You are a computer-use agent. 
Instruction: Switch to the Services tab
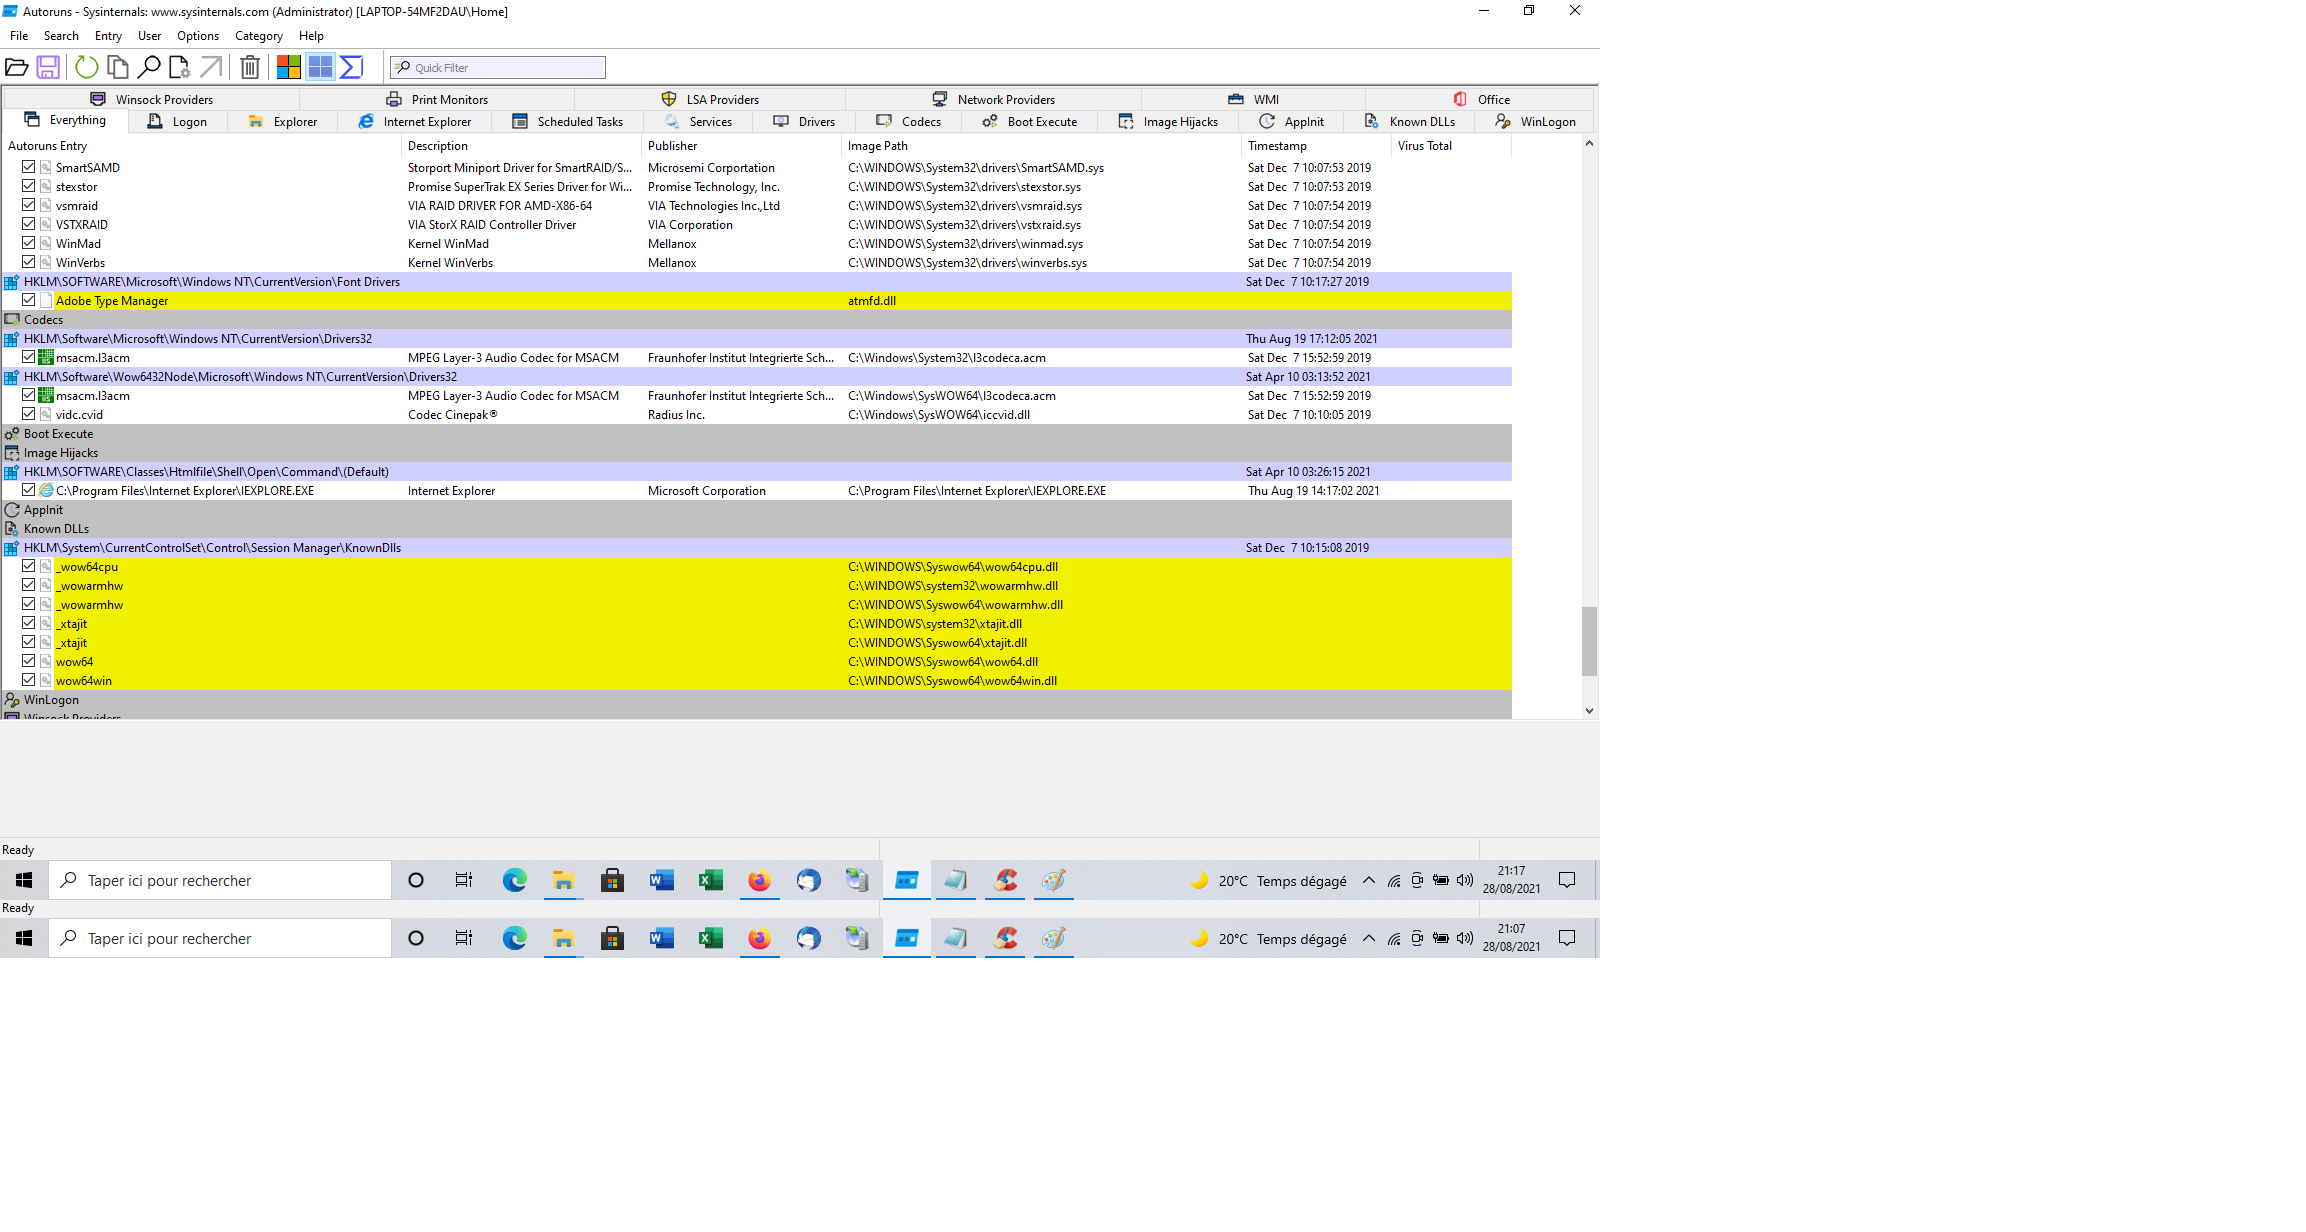698,121
